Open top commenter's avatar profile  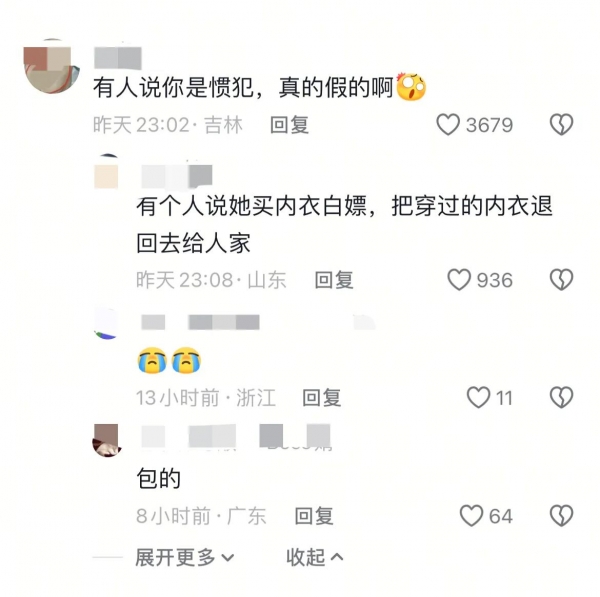click(52, 65)
